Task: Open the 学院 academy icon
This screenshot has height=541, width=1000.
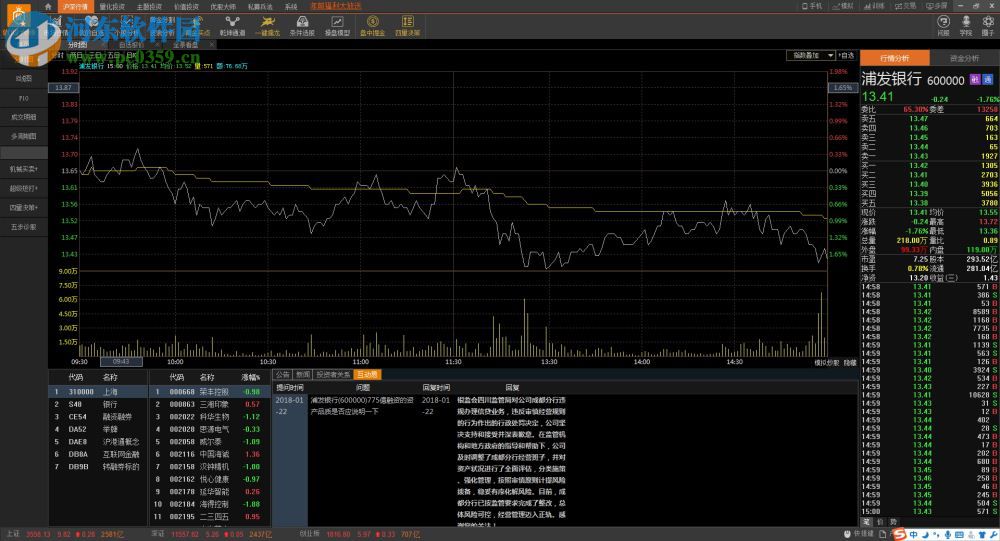Action: click(x=966, y=26)
